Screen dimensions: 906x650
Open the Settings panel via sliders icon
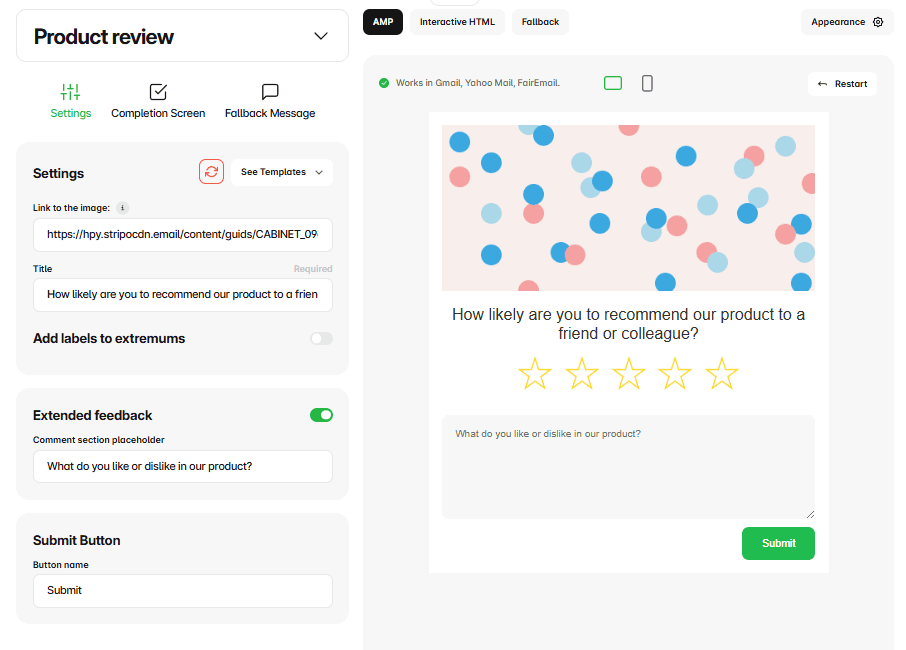point(70,91)
